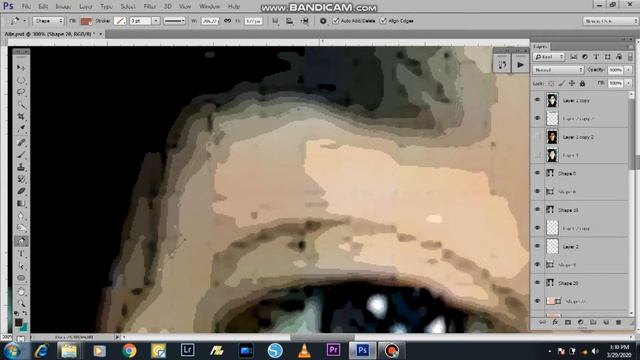This screenshot has width=640, height=360.
Task: Open the stroke width dropdown arrow
Action: pyautogui.click(x=156, y=21)
